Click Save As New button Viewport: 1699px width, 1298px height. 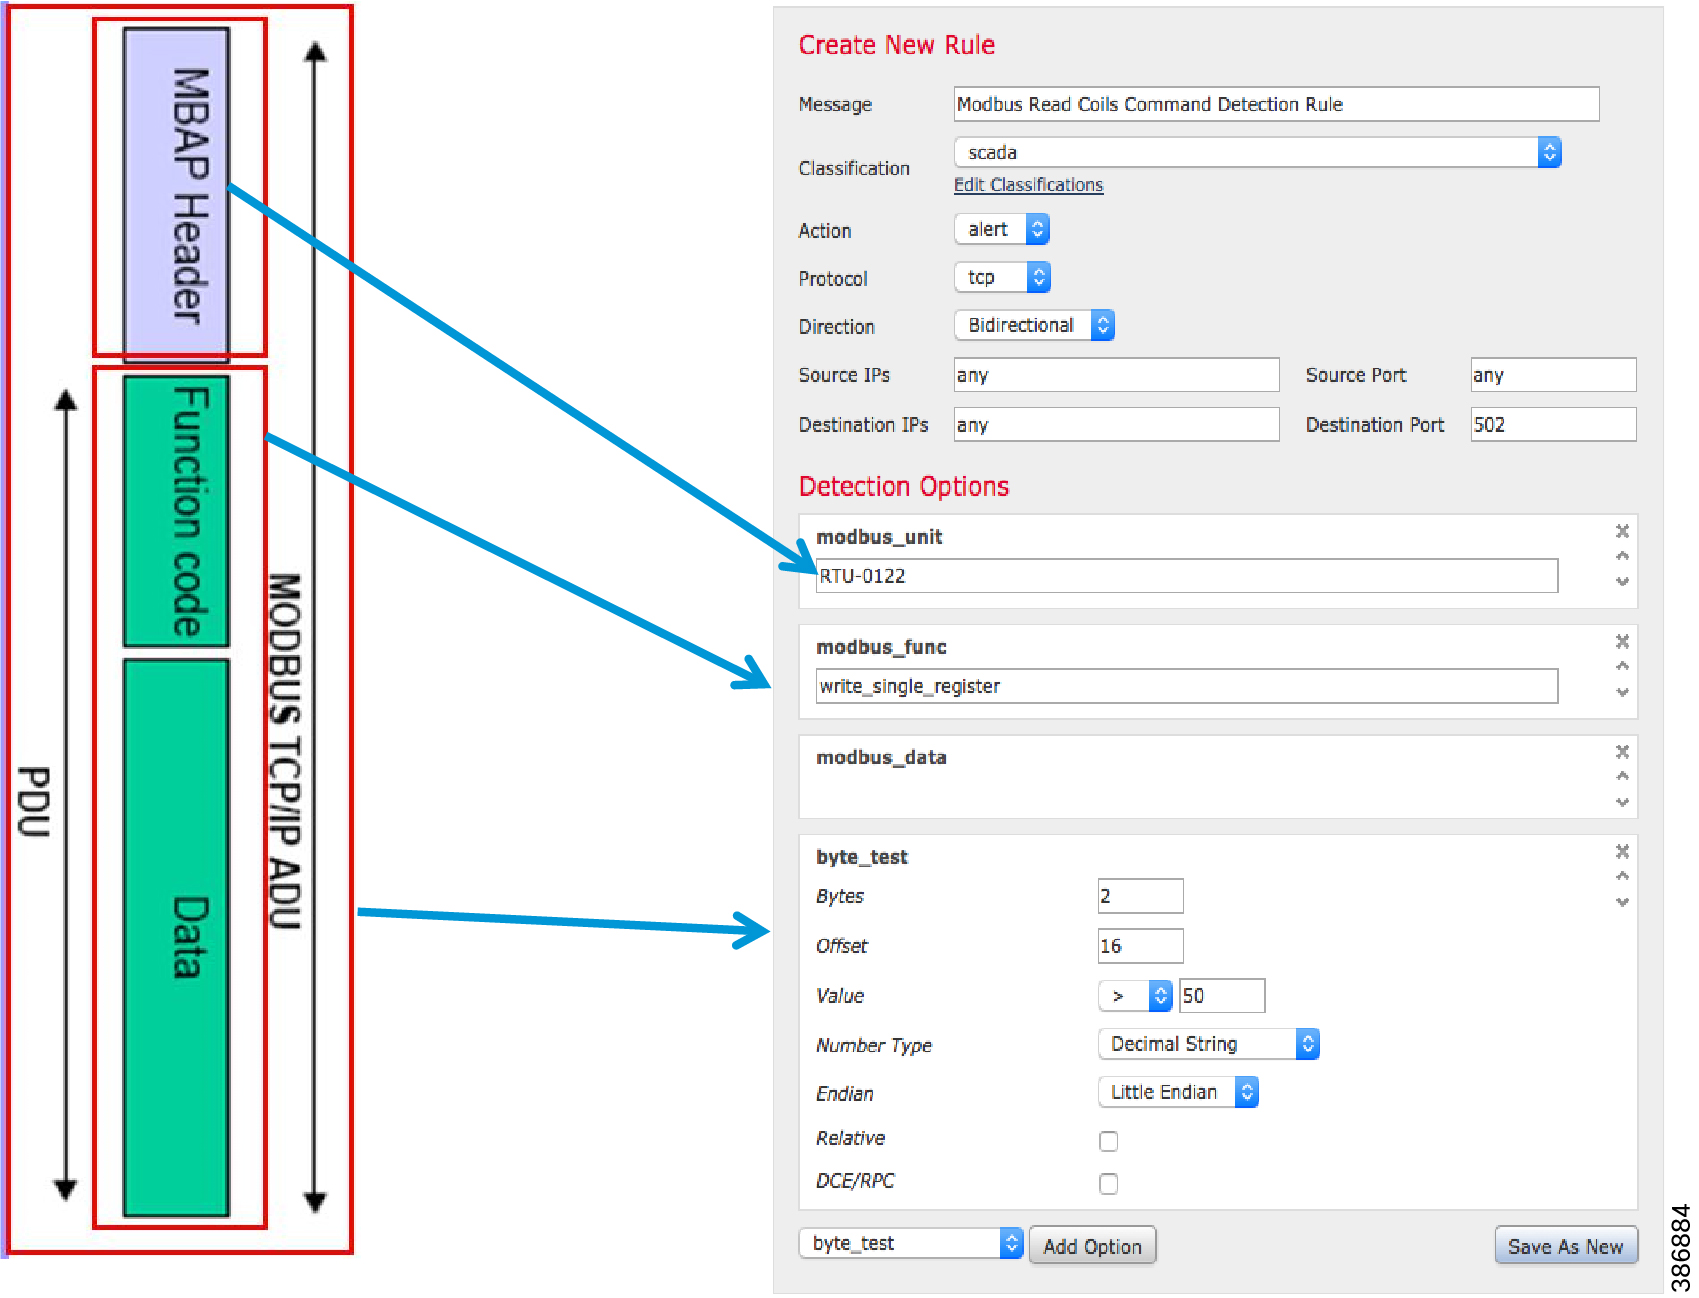(1565, 1246)
